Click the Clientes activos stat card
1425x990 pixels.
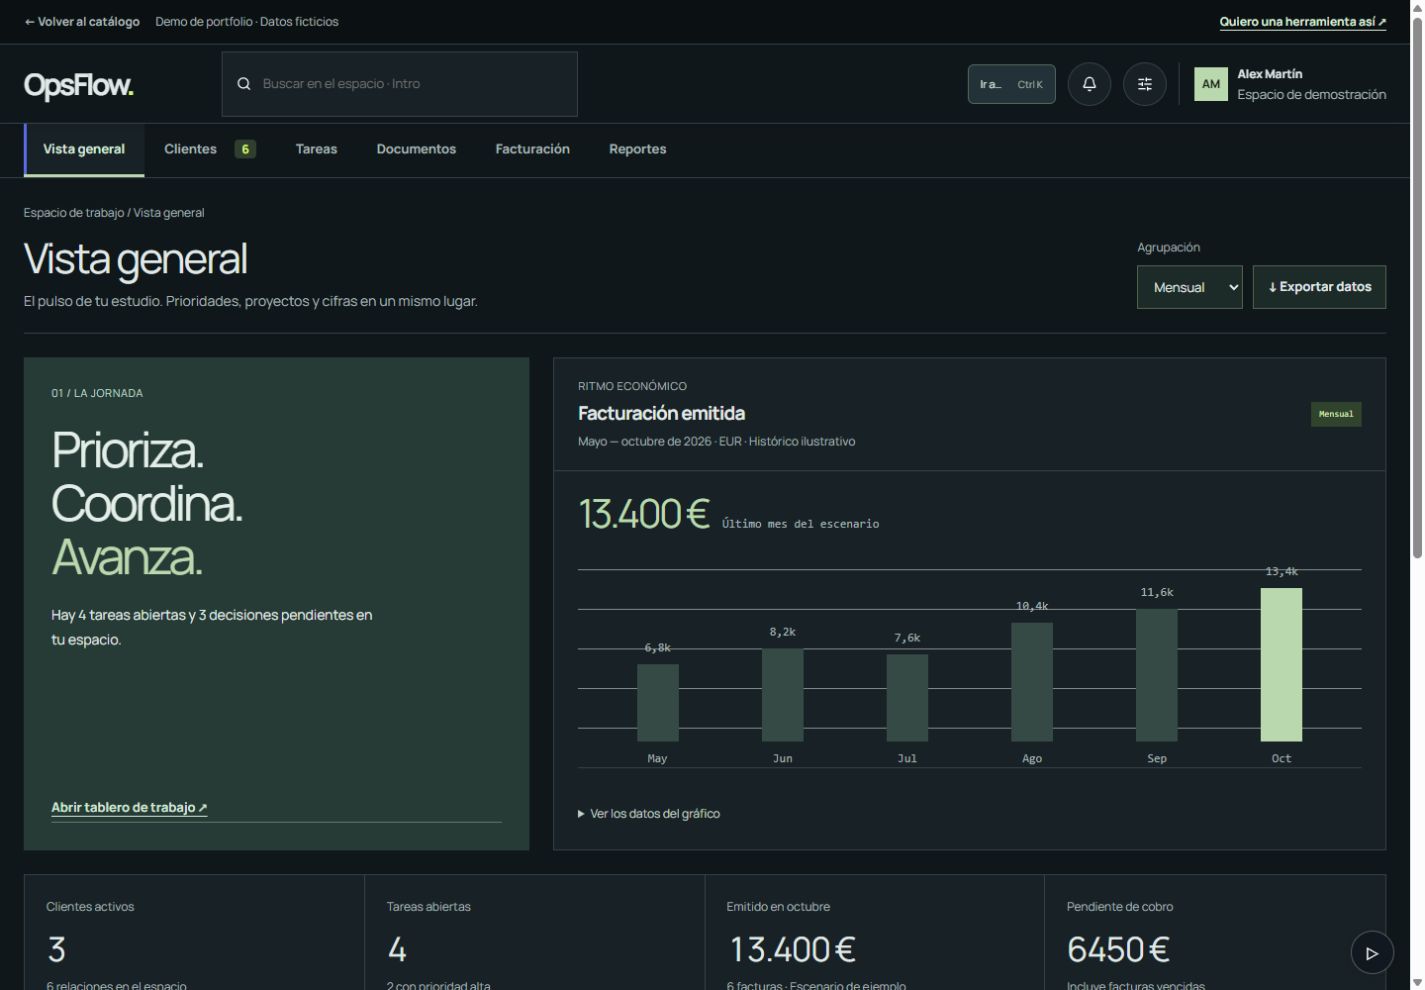pyautogui.click(x=194, y=933)
